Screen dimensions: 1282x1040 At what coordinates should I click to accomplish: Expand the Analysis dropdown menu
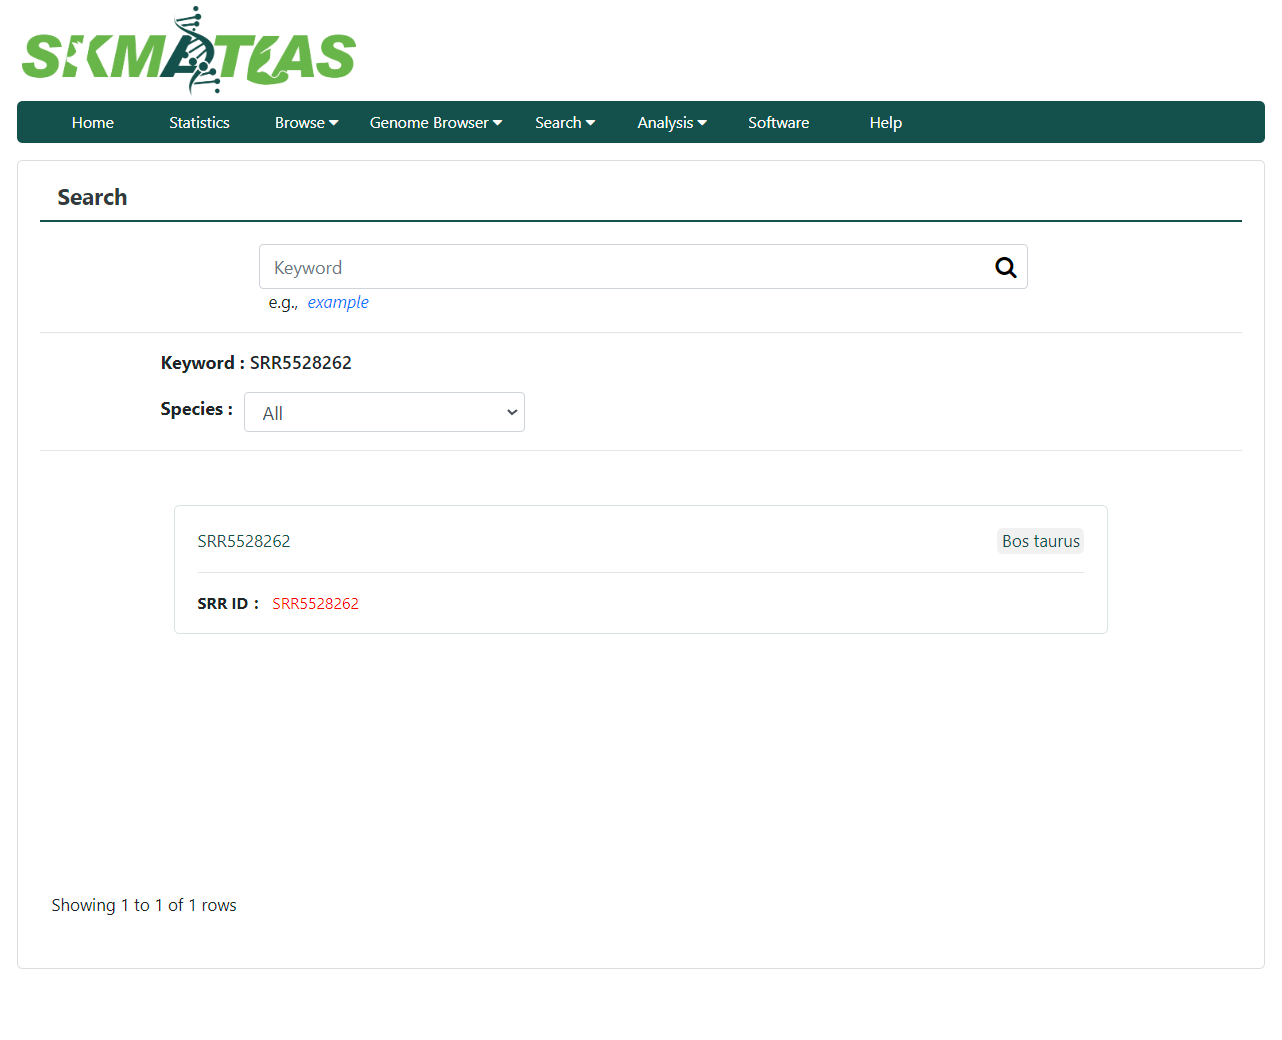coord(672,122)
